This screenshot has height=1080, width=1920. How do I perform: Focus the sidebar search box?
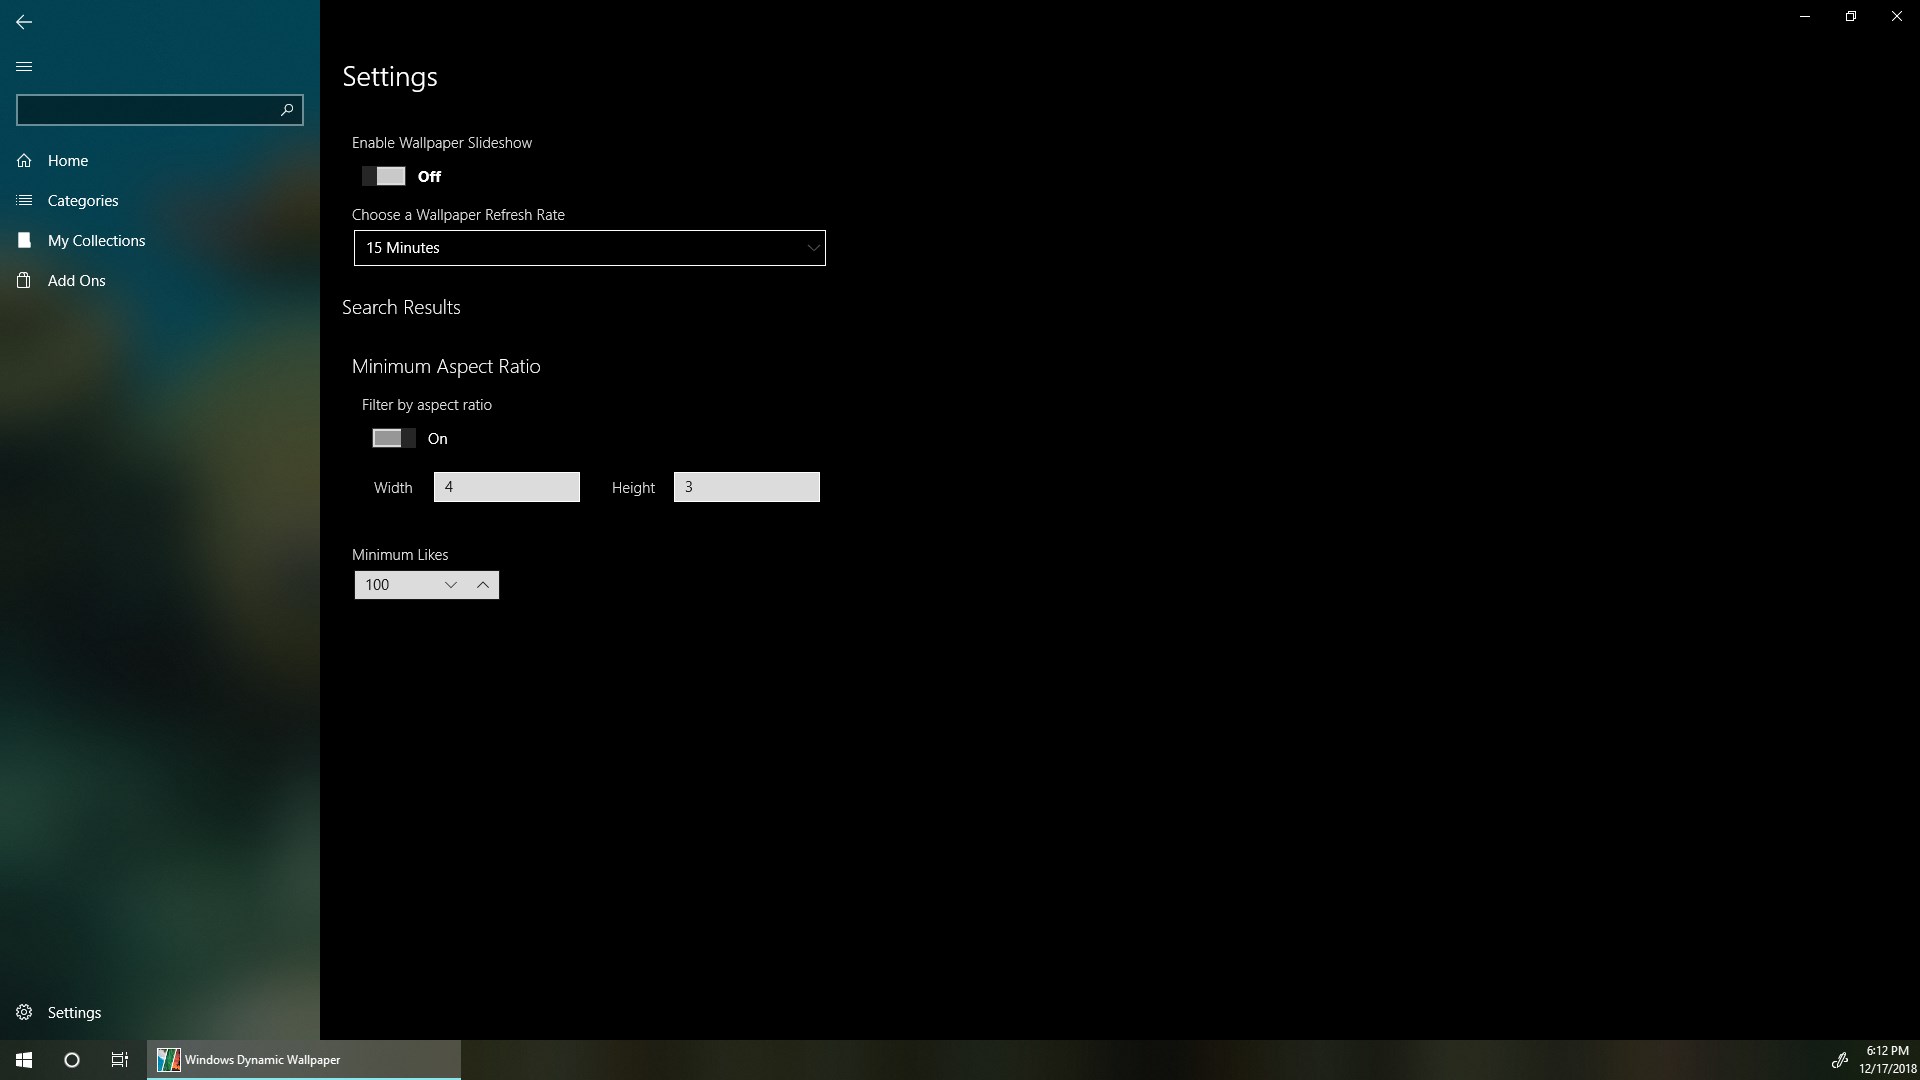point(145,110)
